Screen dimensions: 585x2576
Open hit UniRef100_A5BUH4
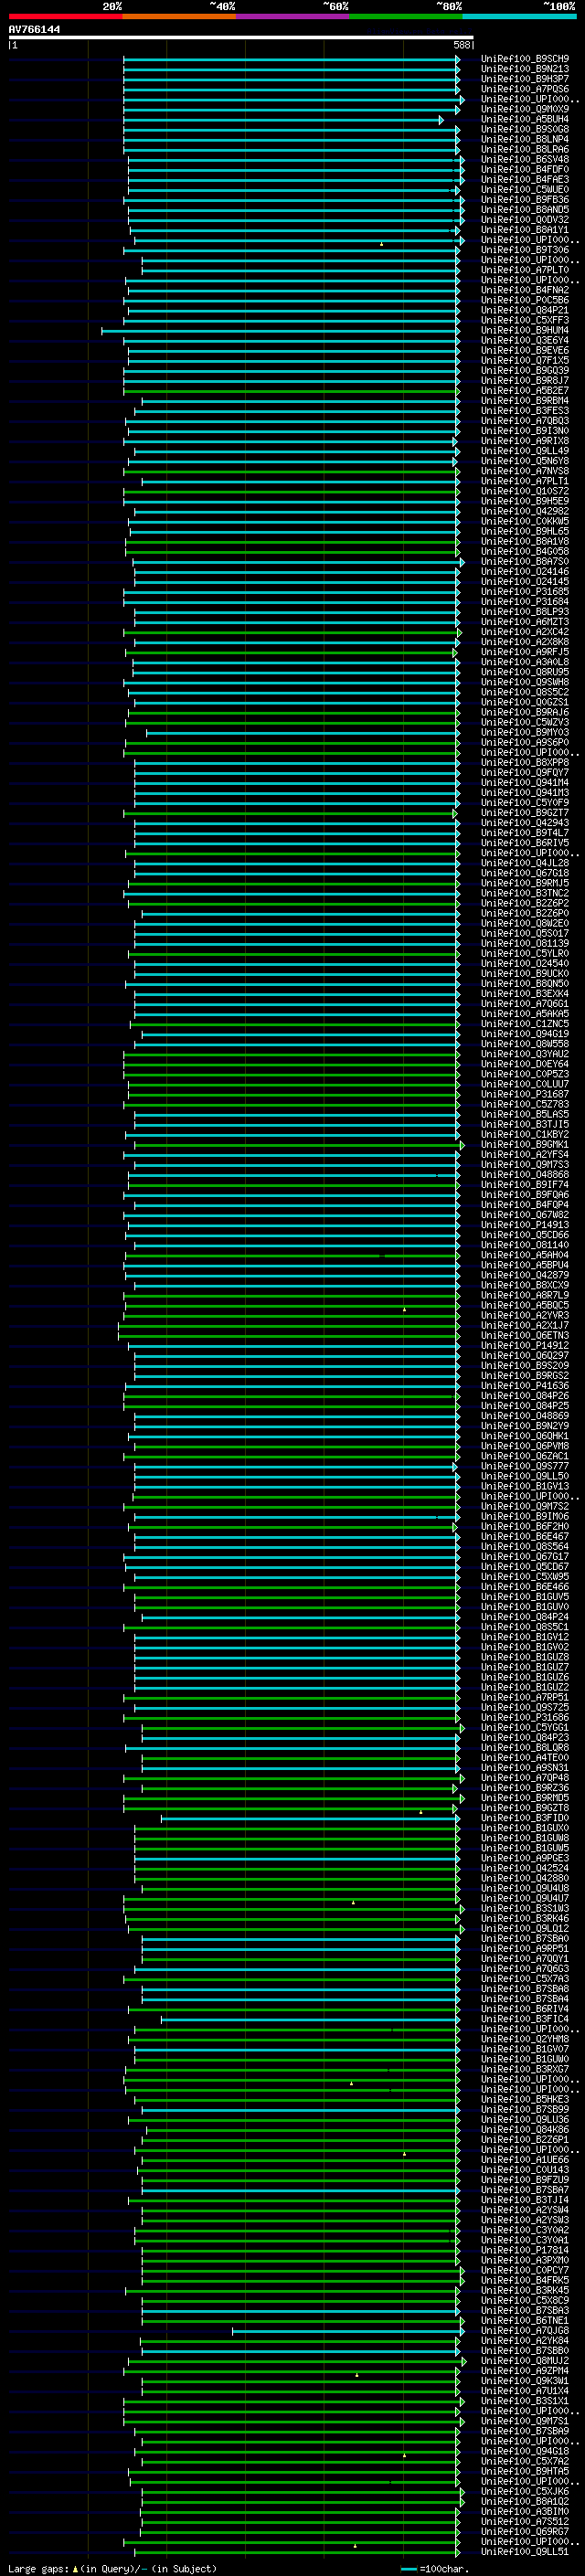tap(525, 119)
